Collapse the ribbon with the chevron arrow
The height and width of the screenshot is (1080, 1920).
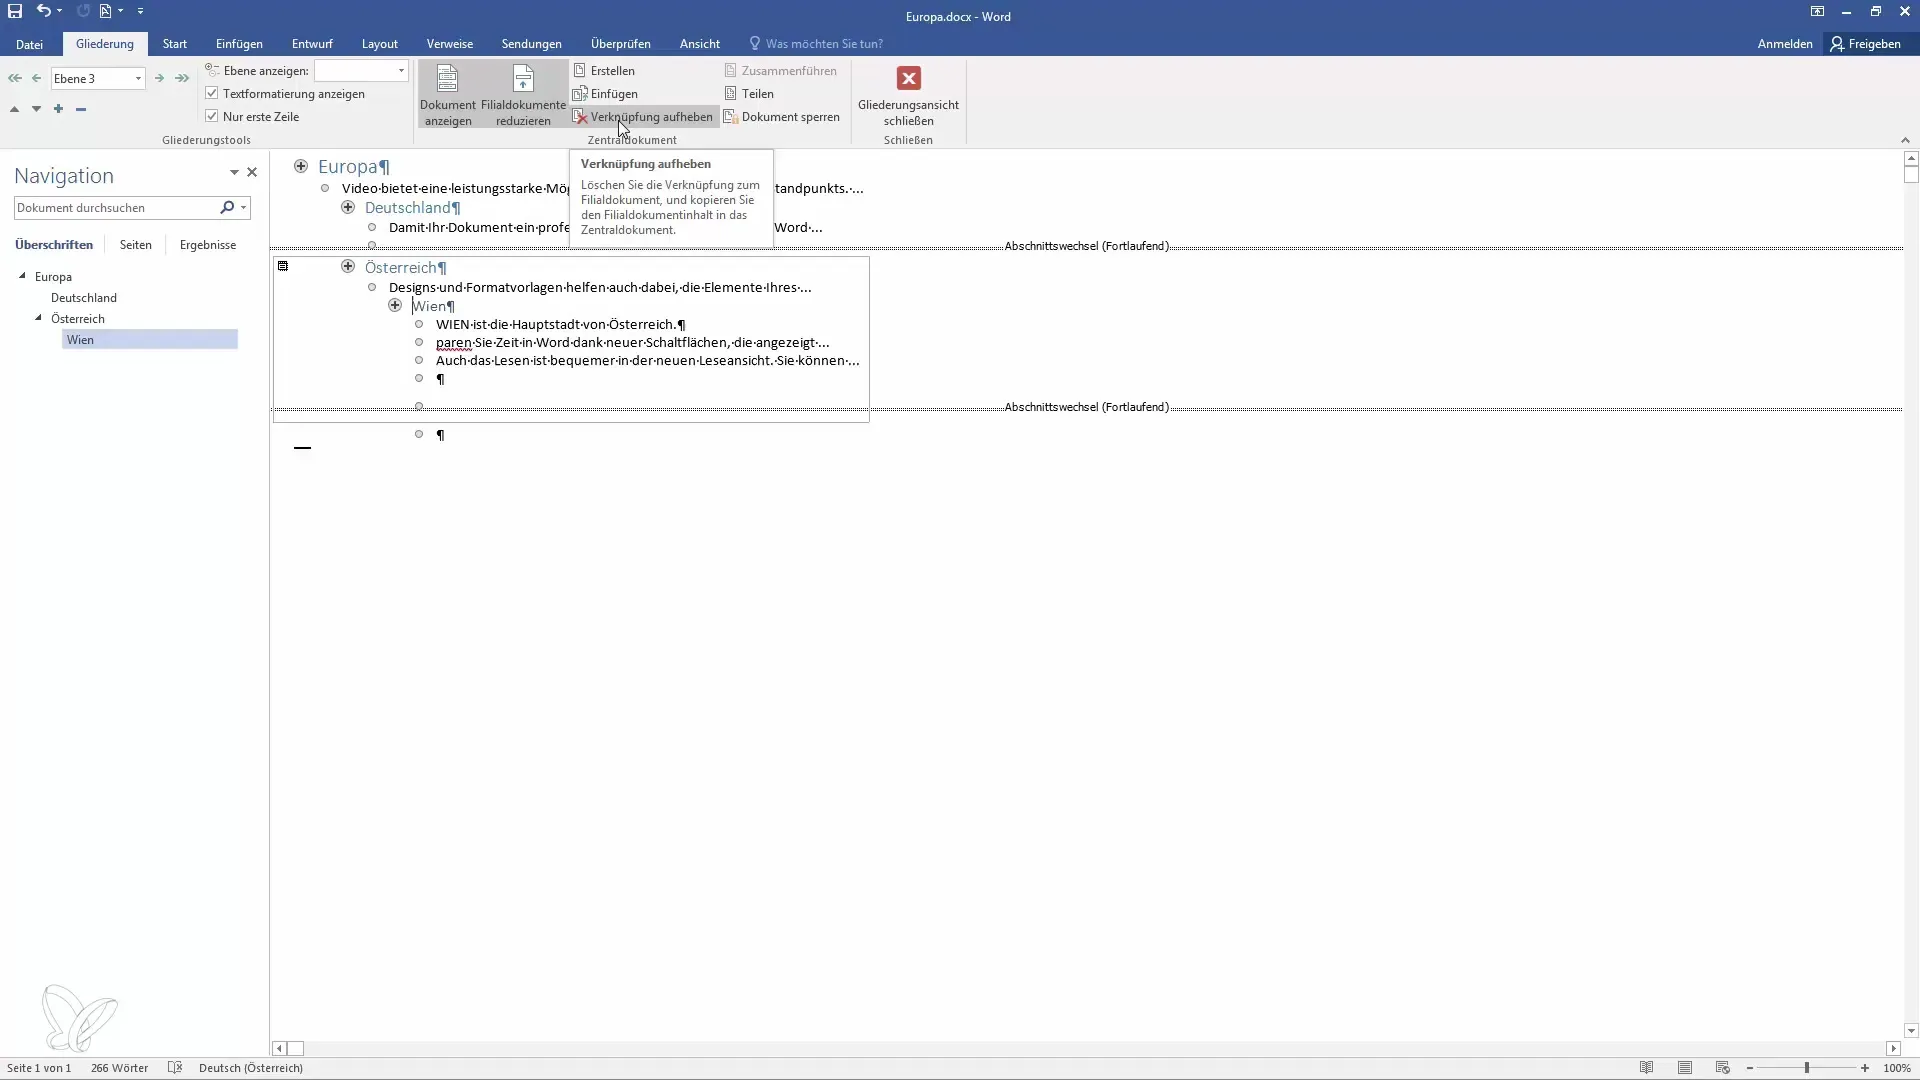pos(1905,140)
